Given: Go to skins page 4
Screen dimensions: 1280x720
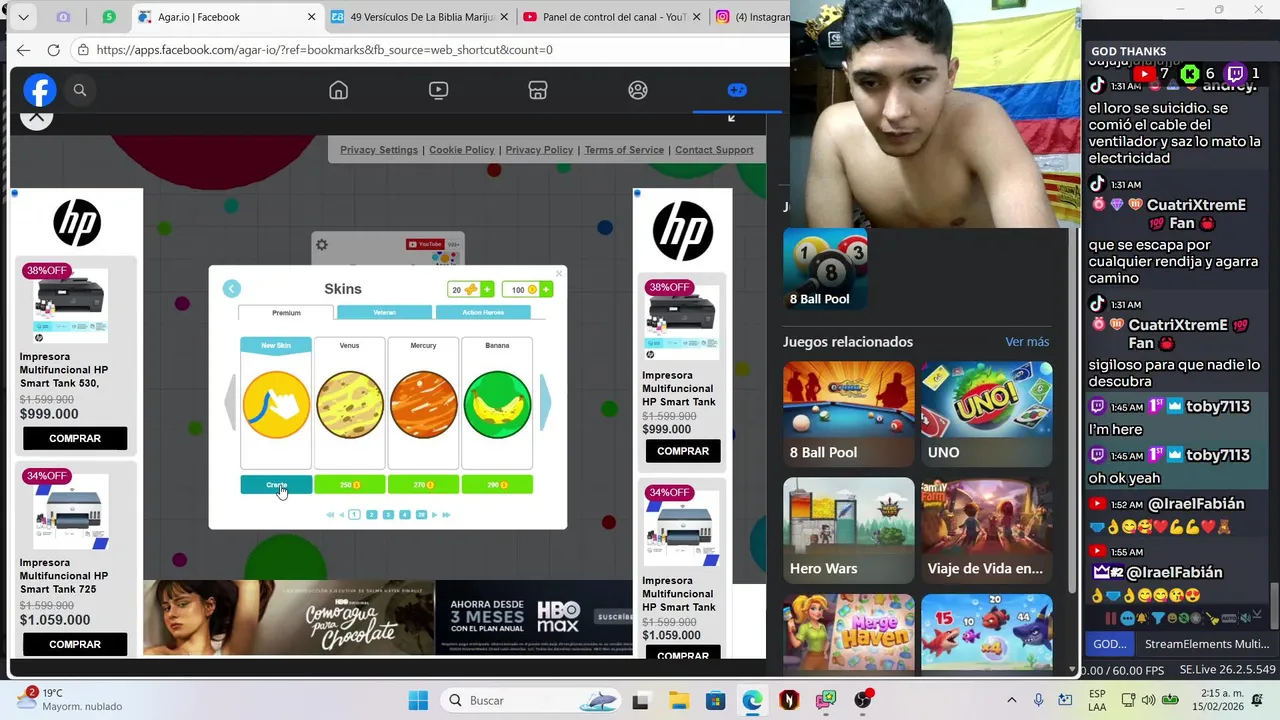Looking at the screenshot, I should (x=404, y=515).
